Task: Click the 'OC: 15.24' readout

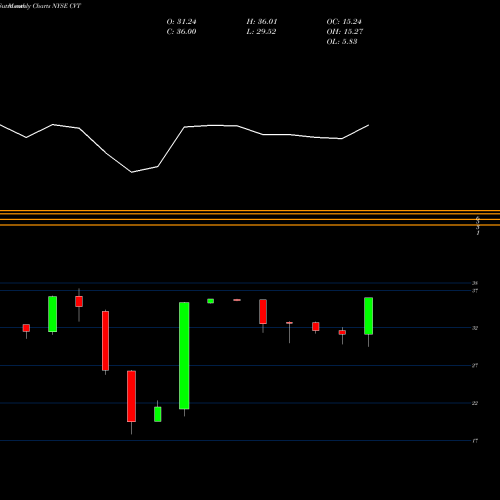Action: click(x=344, y=22)
